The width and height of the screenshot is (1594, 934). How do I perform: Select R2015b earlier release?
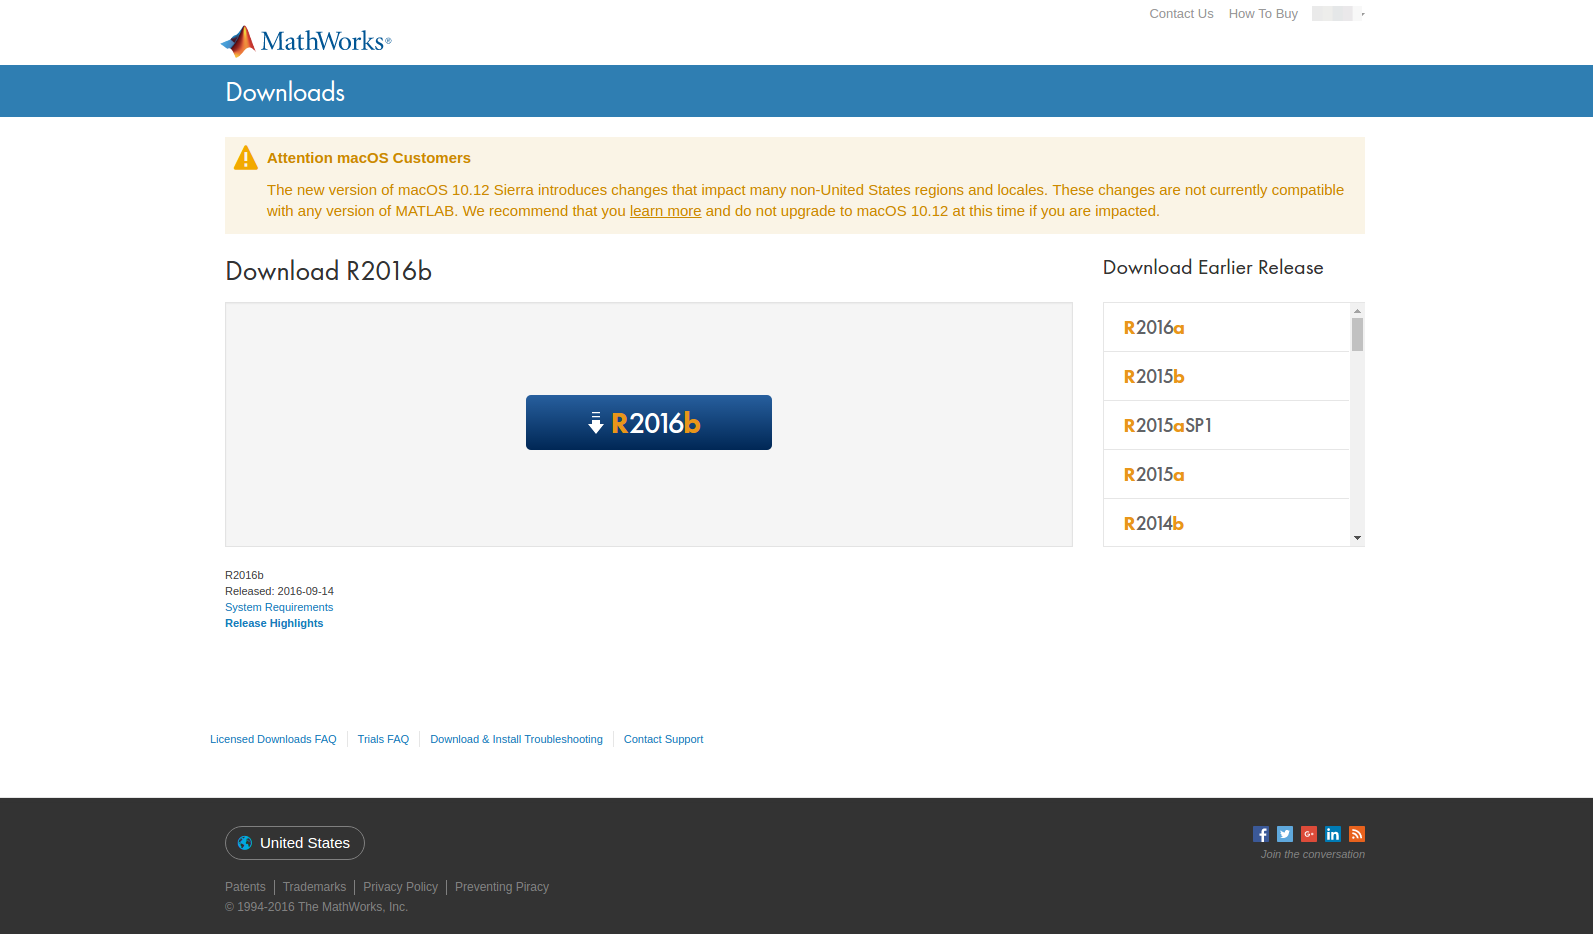coord(1227,376)
